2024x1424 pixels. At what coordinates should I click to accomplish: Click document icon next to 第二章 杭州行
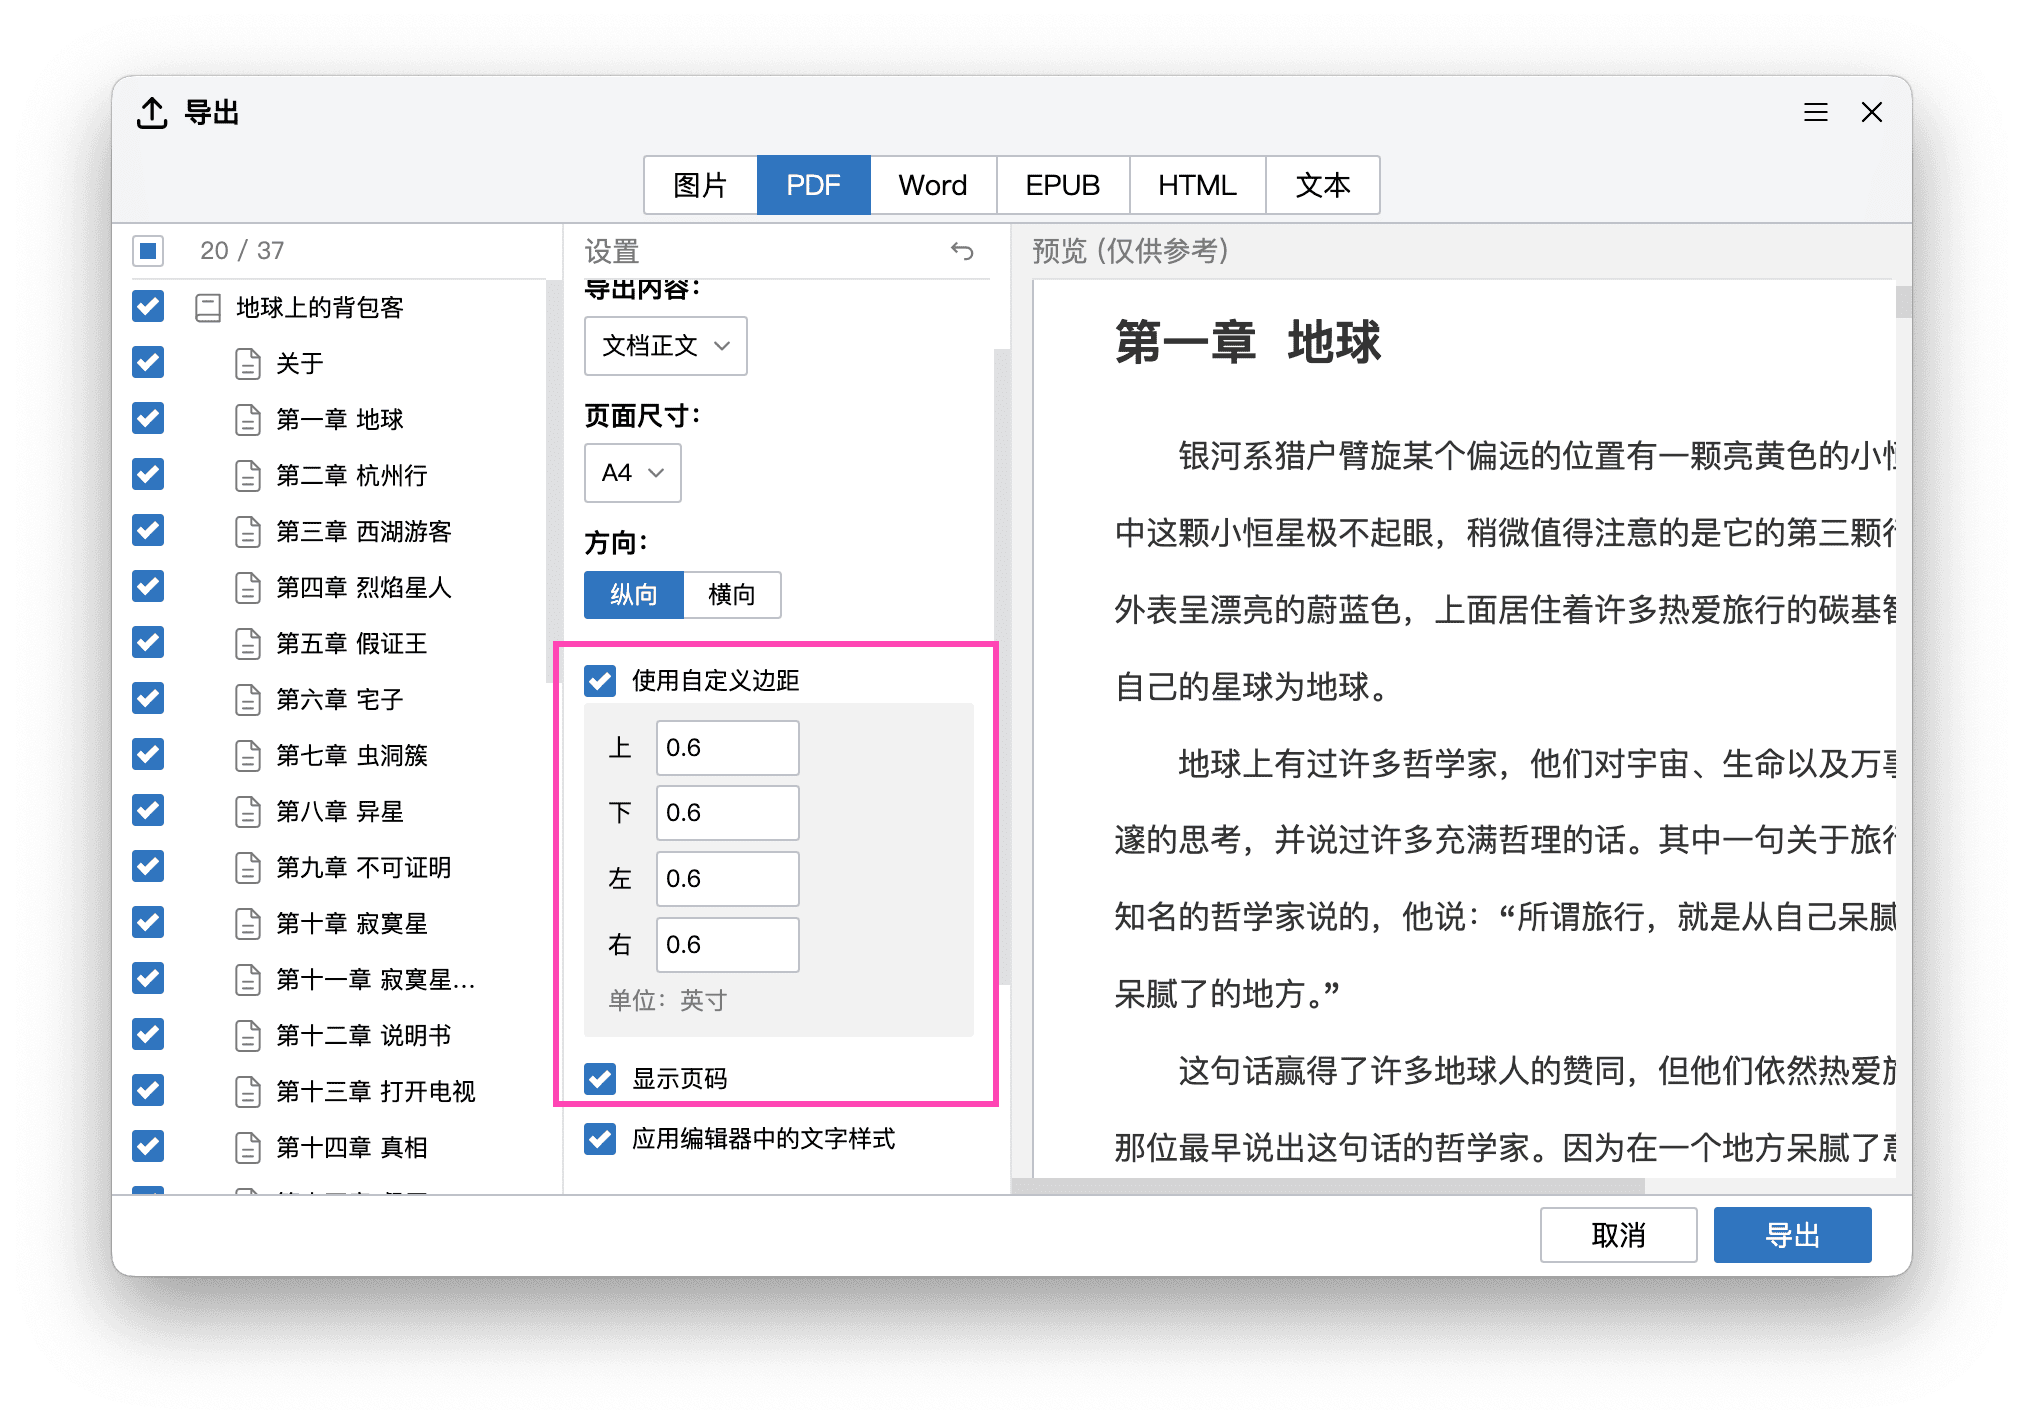click(248, 475)
